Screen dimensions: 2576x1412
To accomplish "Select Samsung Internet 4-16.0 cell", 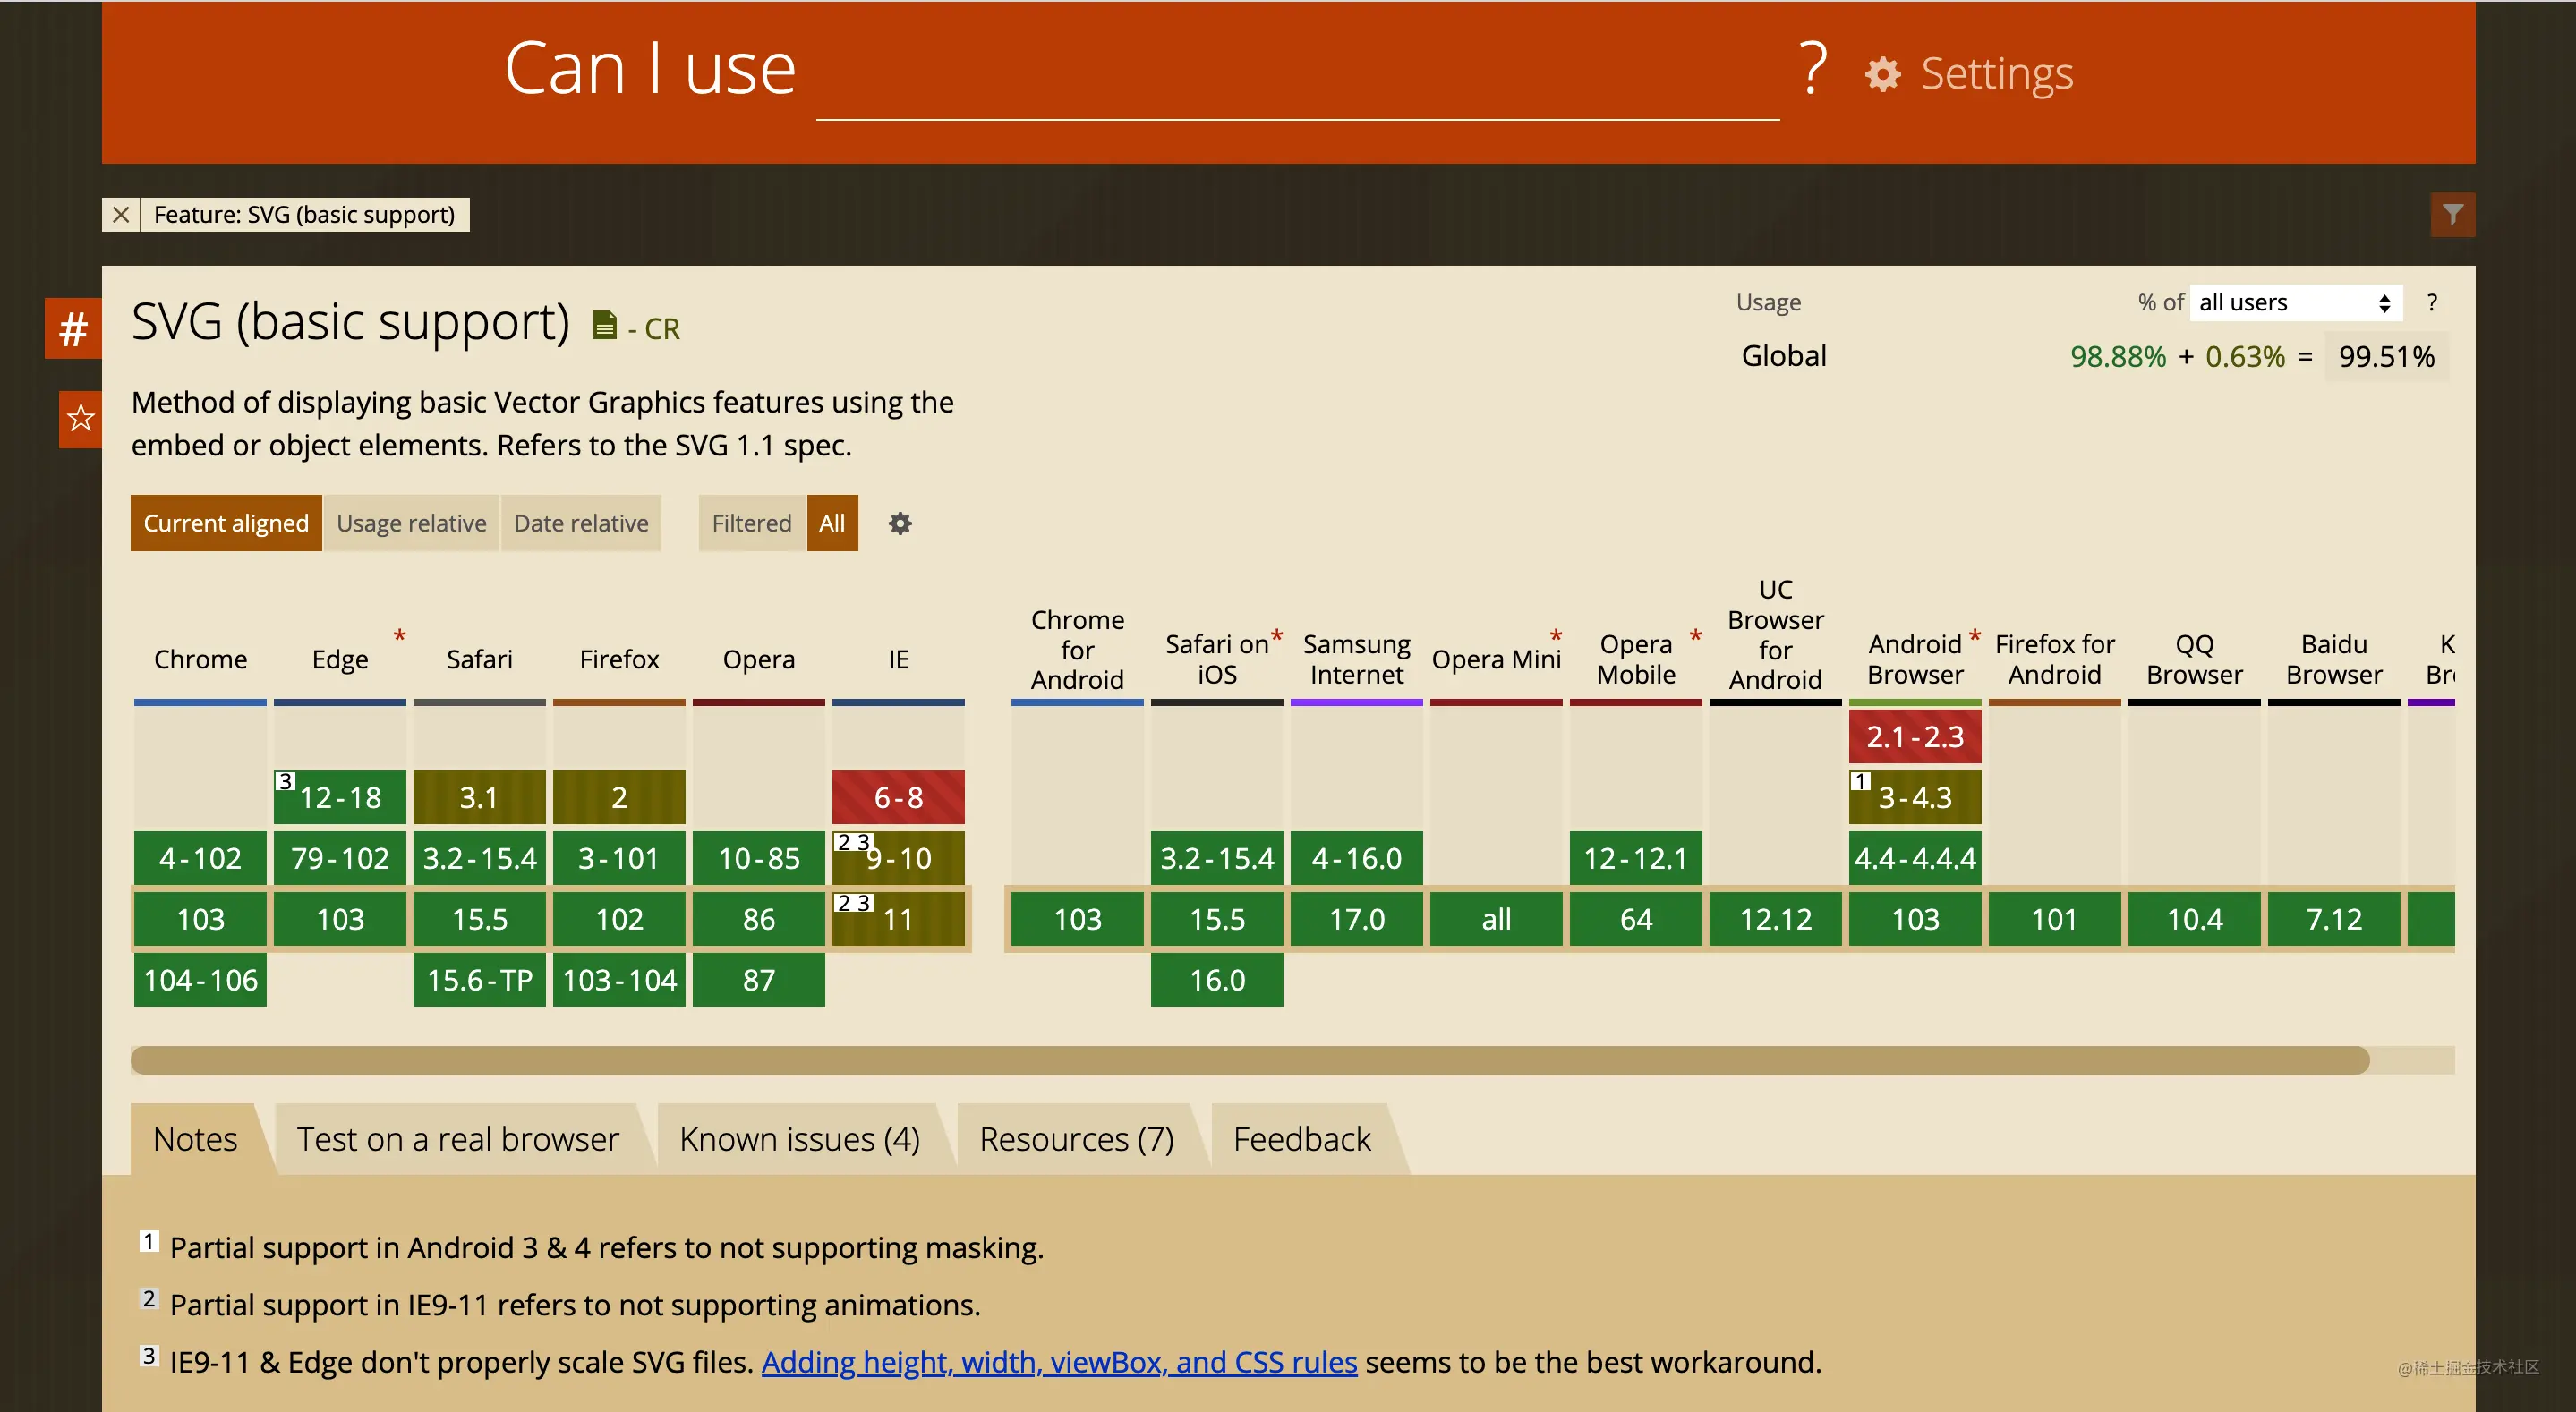I will point(1357,858).
